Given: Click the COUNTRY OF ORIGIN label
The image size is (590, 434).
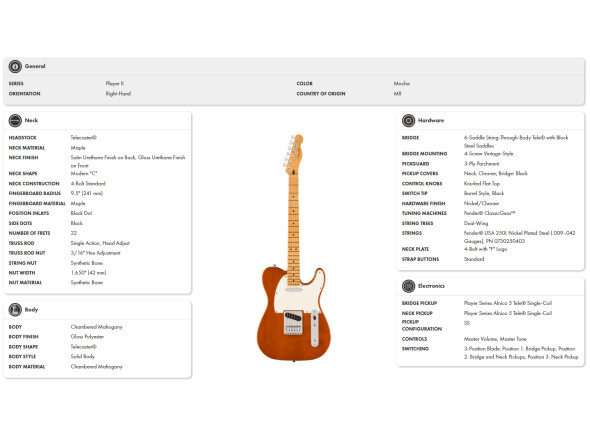Looking at the screenshot, I should [321, 94].
